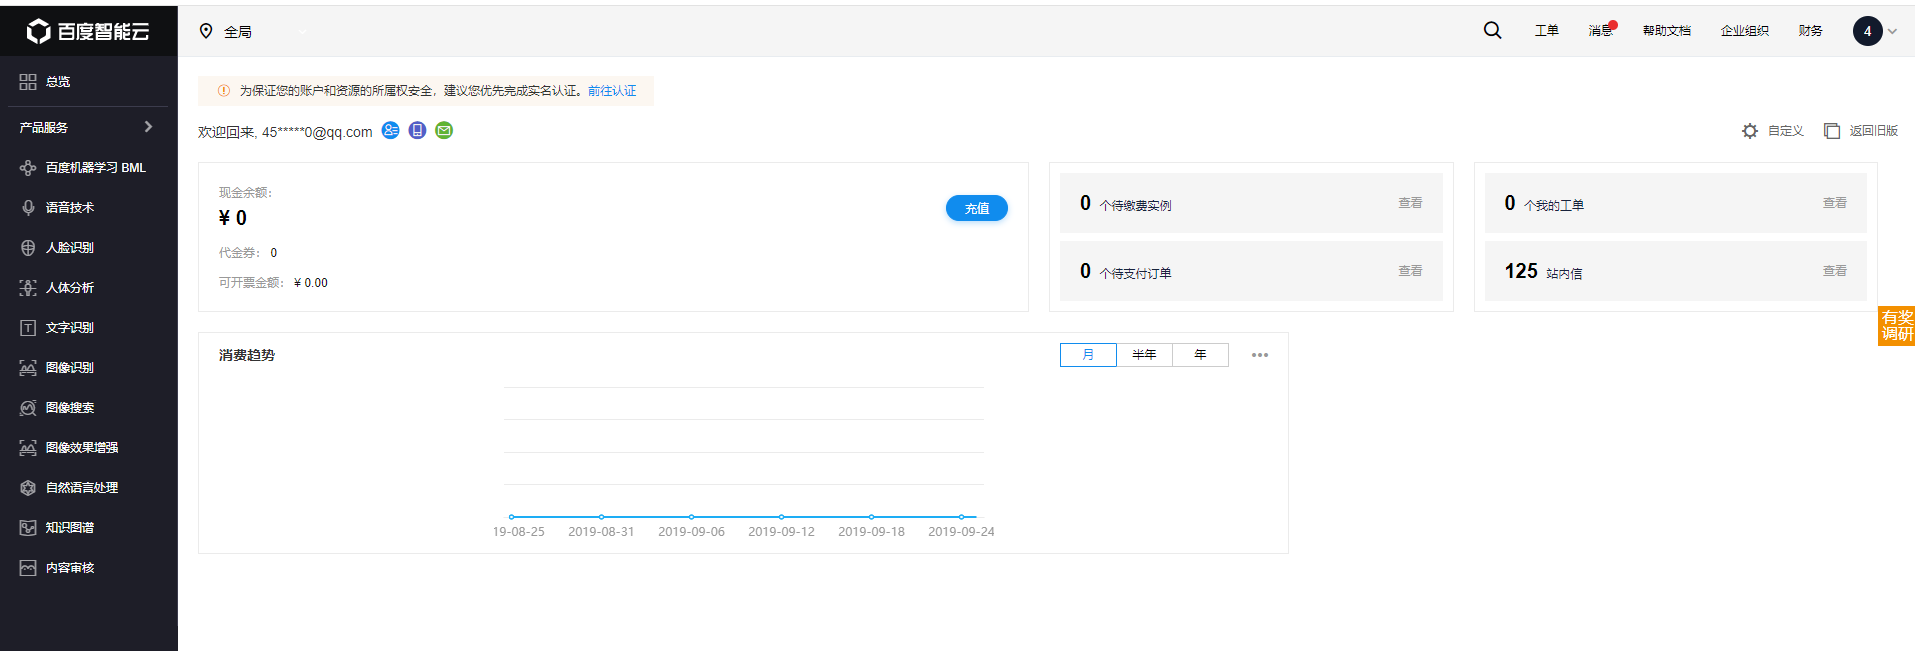Open the 财务 menu

click(1810, 31)
